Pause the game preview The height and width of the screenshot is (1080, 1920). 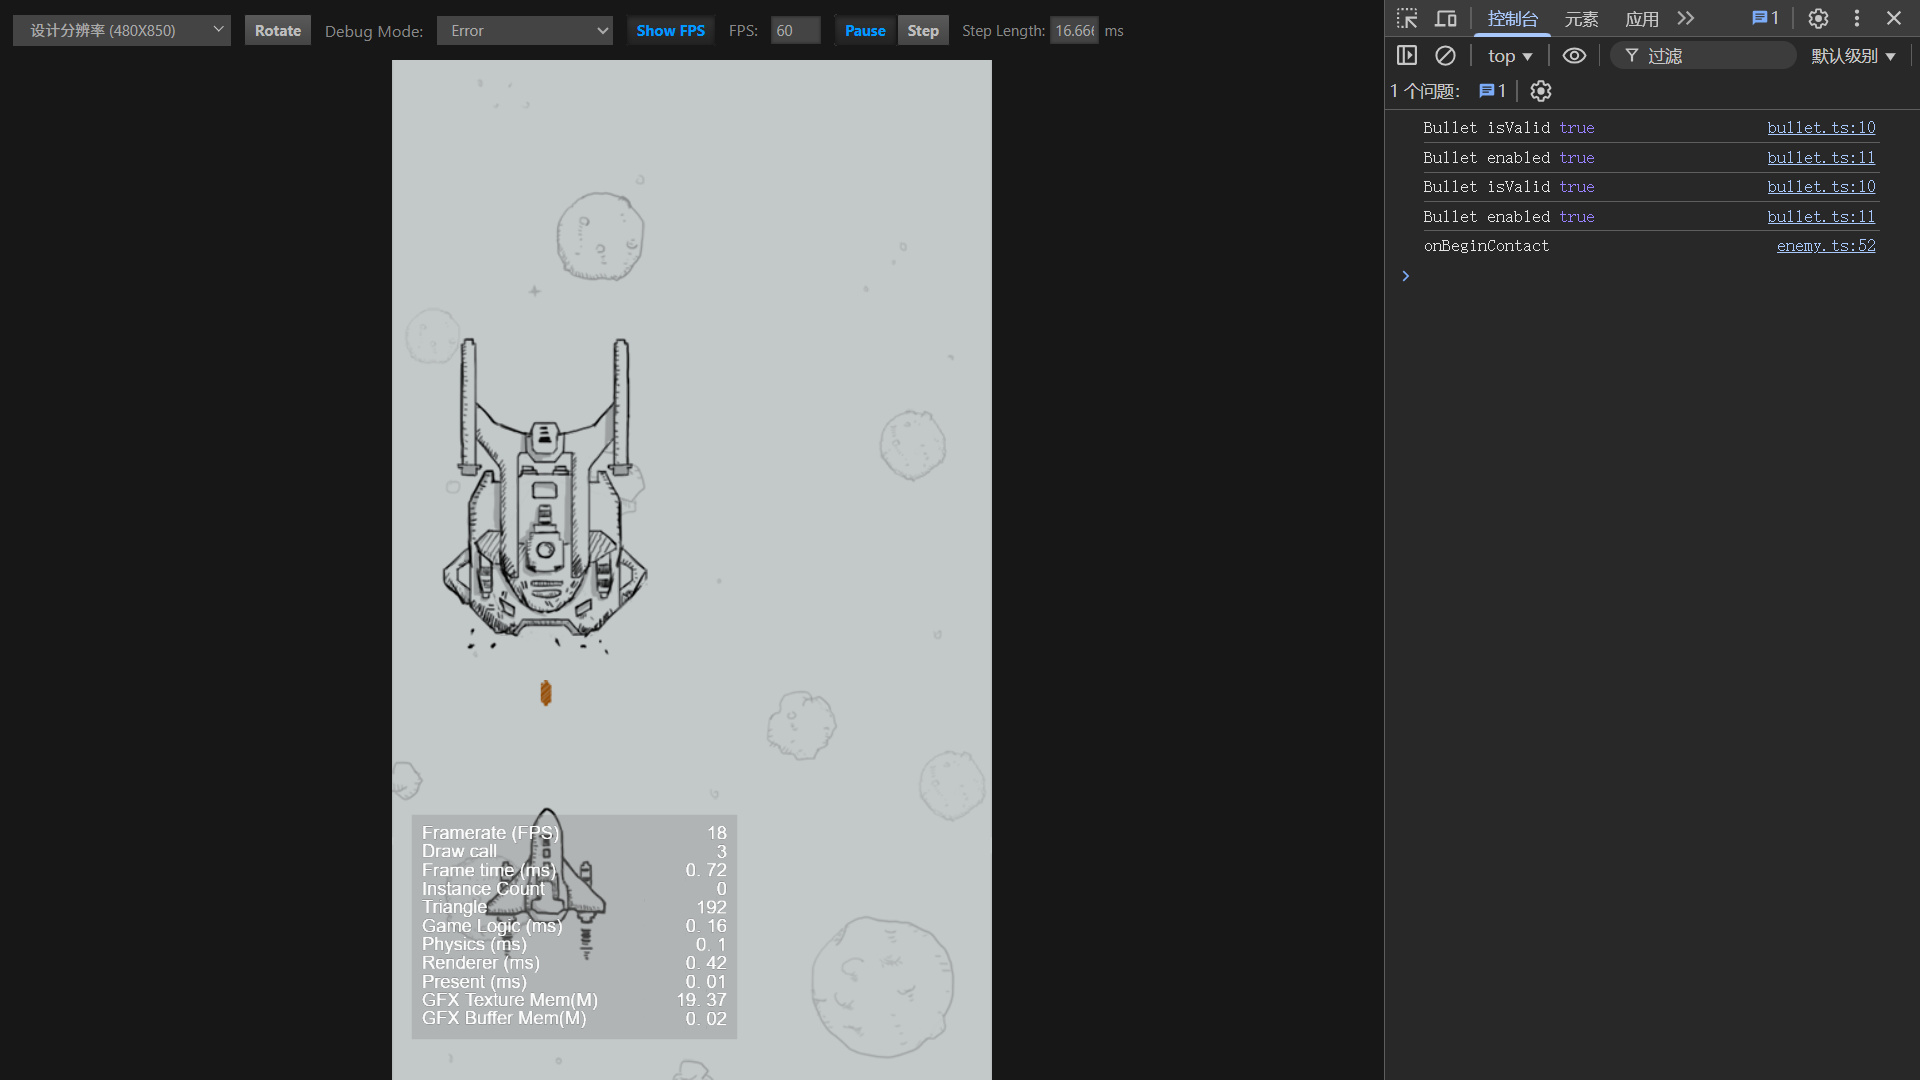pyautogui.click(x=864, y=31)
